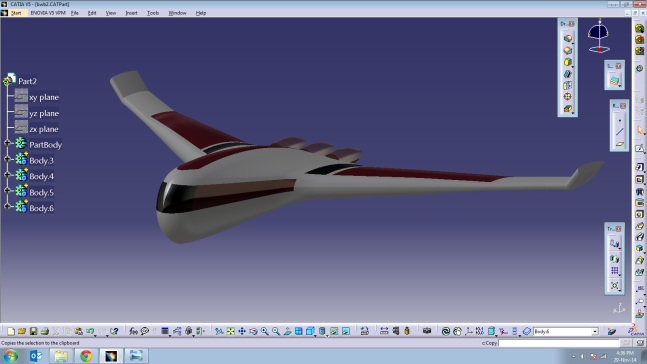Screen dimensions: 647x364
Task: Click the Fly mode icon in view toolbar
Action: point(219,331)
